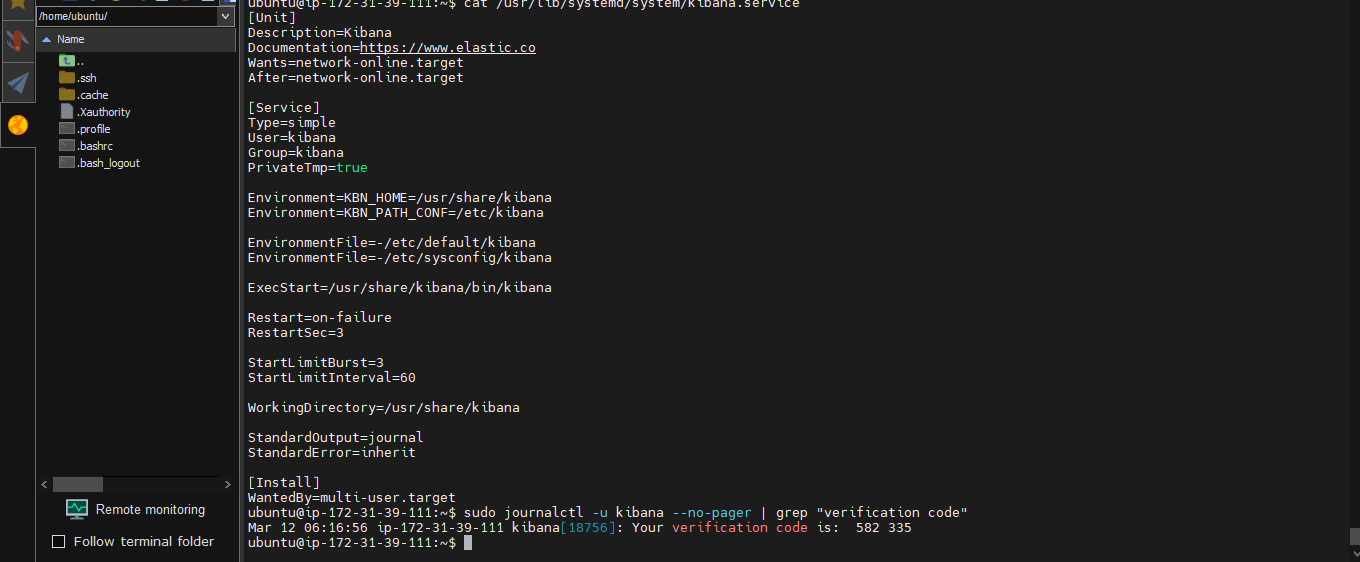Click the .profile script icon
Screen dimensions: 1360x562
(x=67, y=128)
